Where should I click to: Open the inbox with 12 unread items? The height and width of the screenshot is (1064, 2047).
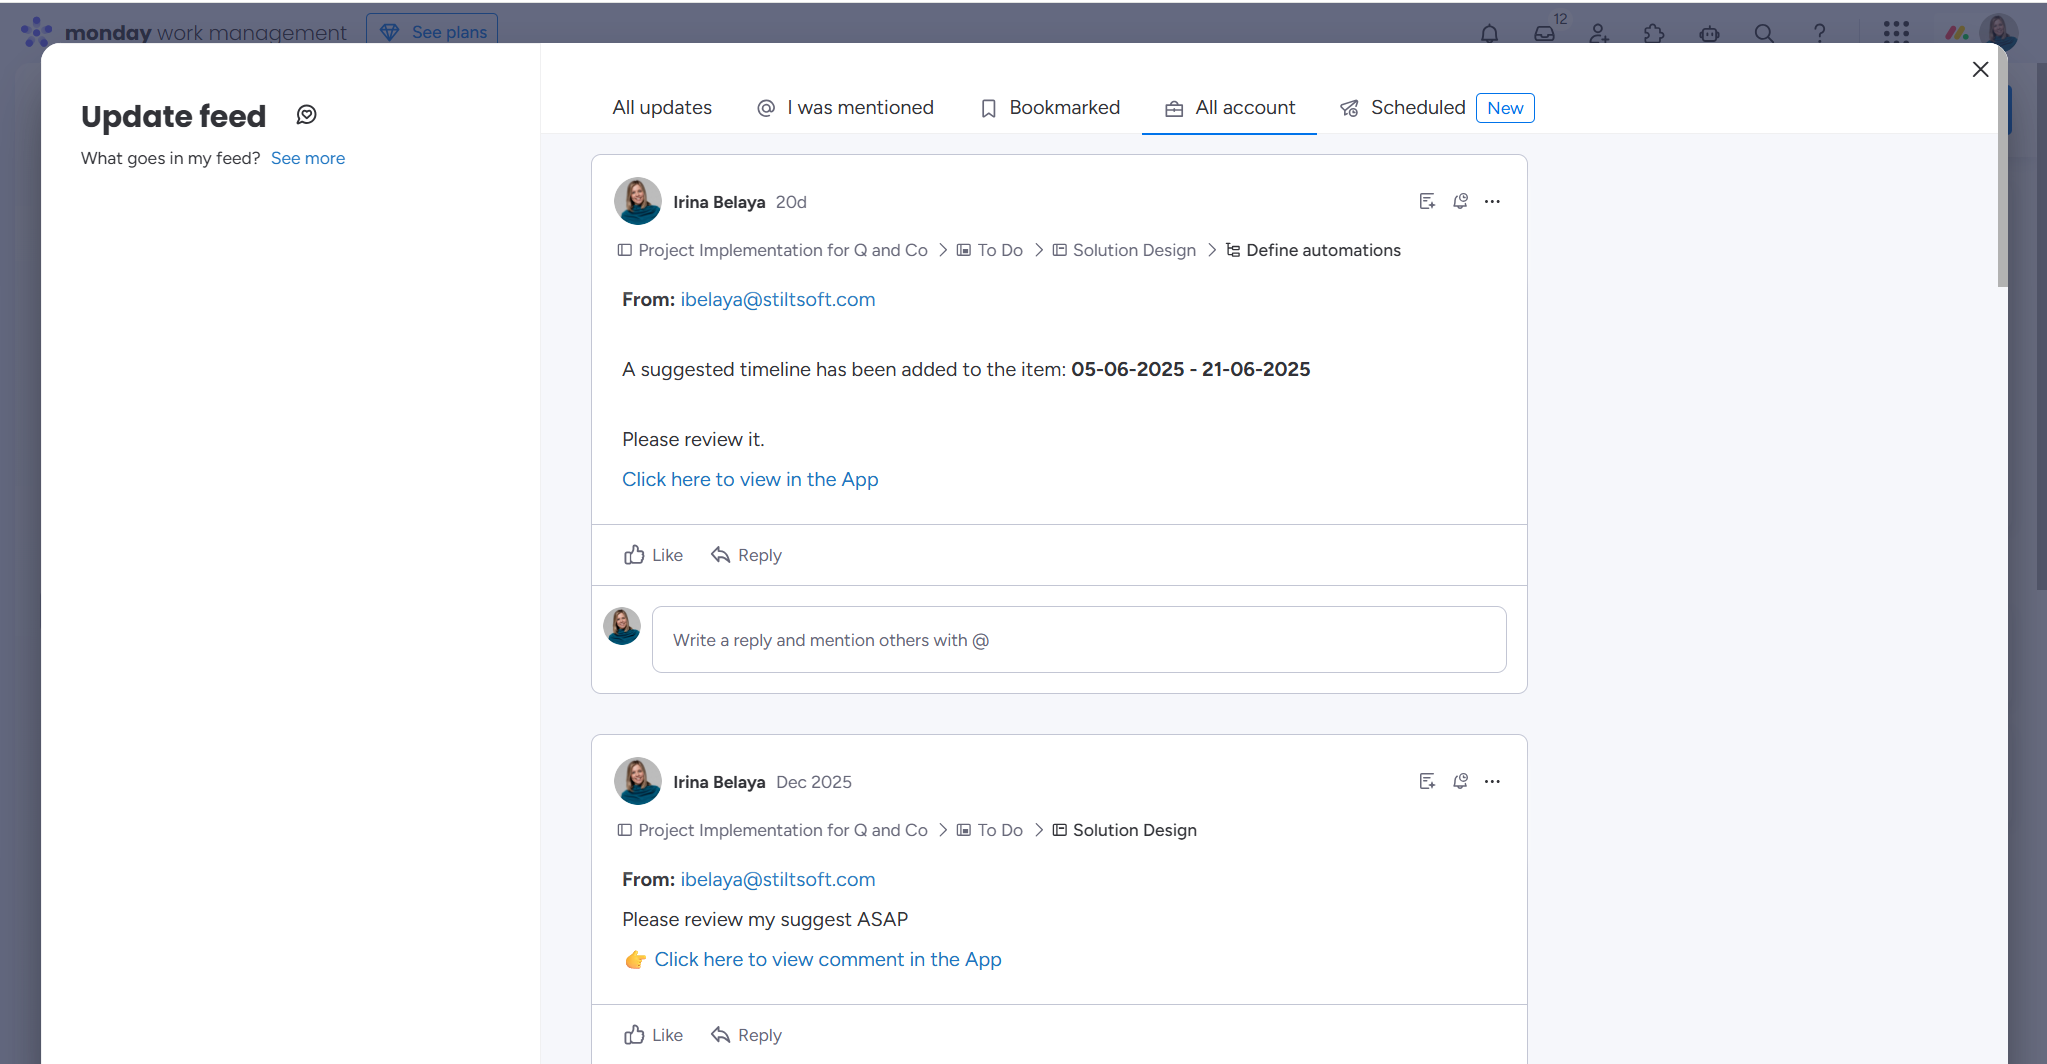coord(1543,33)
